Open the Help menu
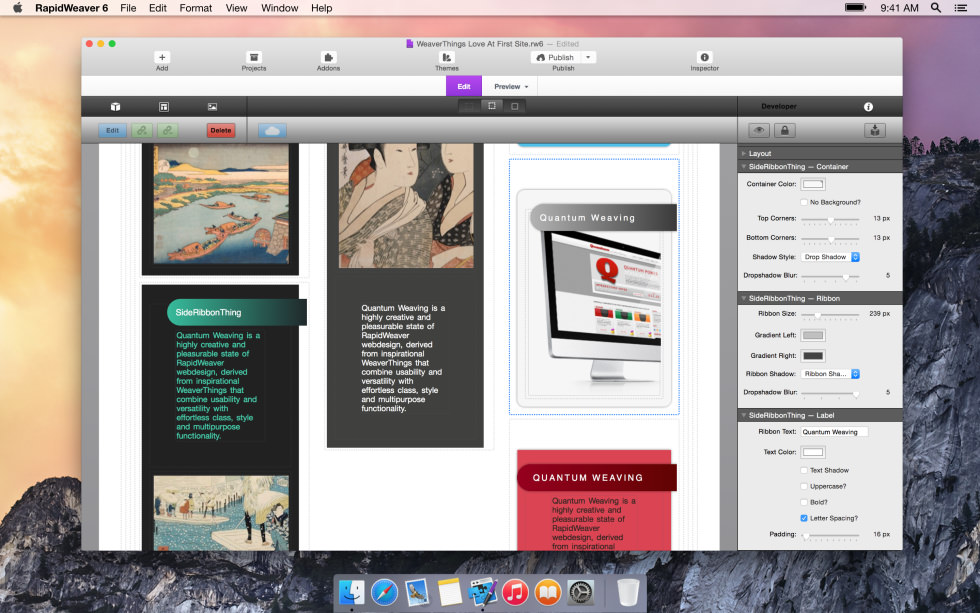The image size is (980, 613). tap(321, 8)
